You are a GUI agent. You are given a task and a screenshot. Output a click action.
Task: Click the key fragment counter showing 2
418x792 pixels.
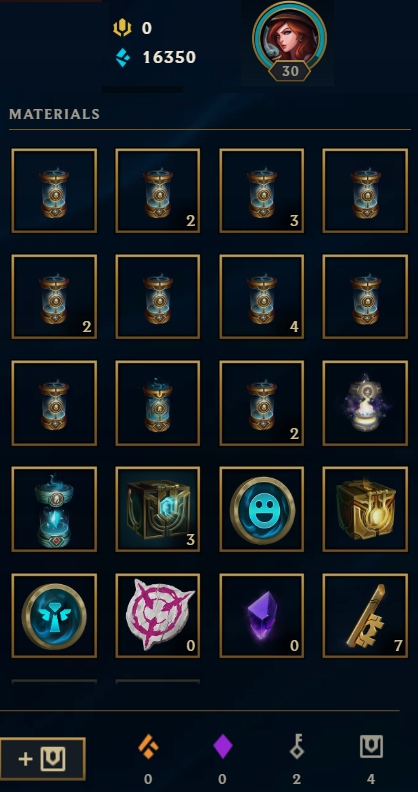296,747
